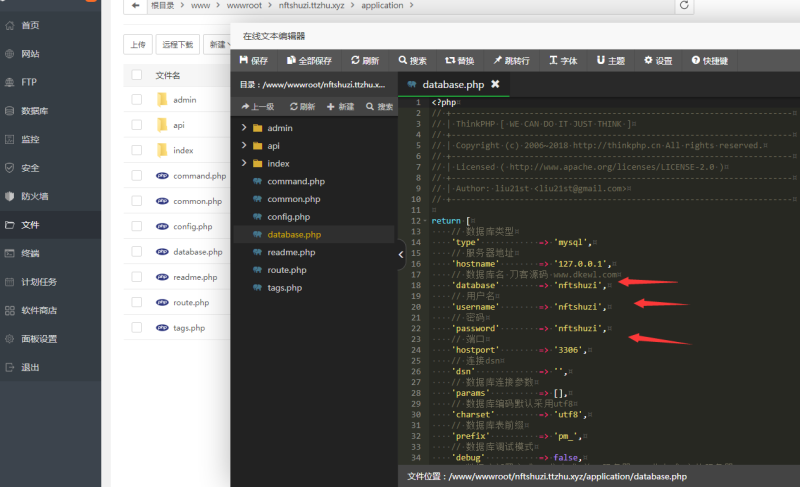Image resolution: width=800 pixels, height=487 pixels.
Task: Click the refresh icon beside path bar
Action: (684, 6)
